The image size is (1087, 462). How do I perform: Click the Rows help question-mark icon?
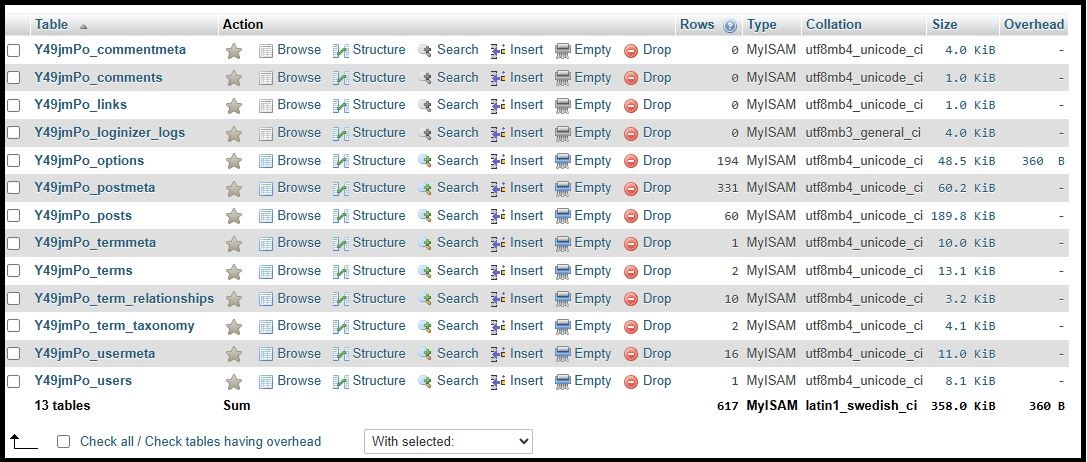click(729, 26)
